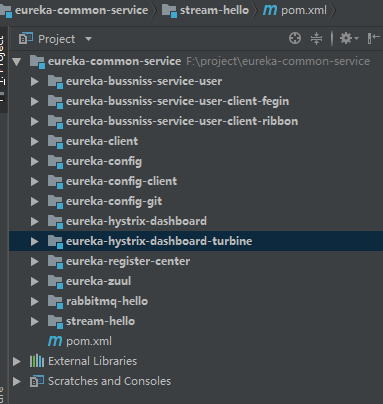The image size is (383, 404).
Task: Click the root eureka-common-service folder icon
Action: pos(37,62)
